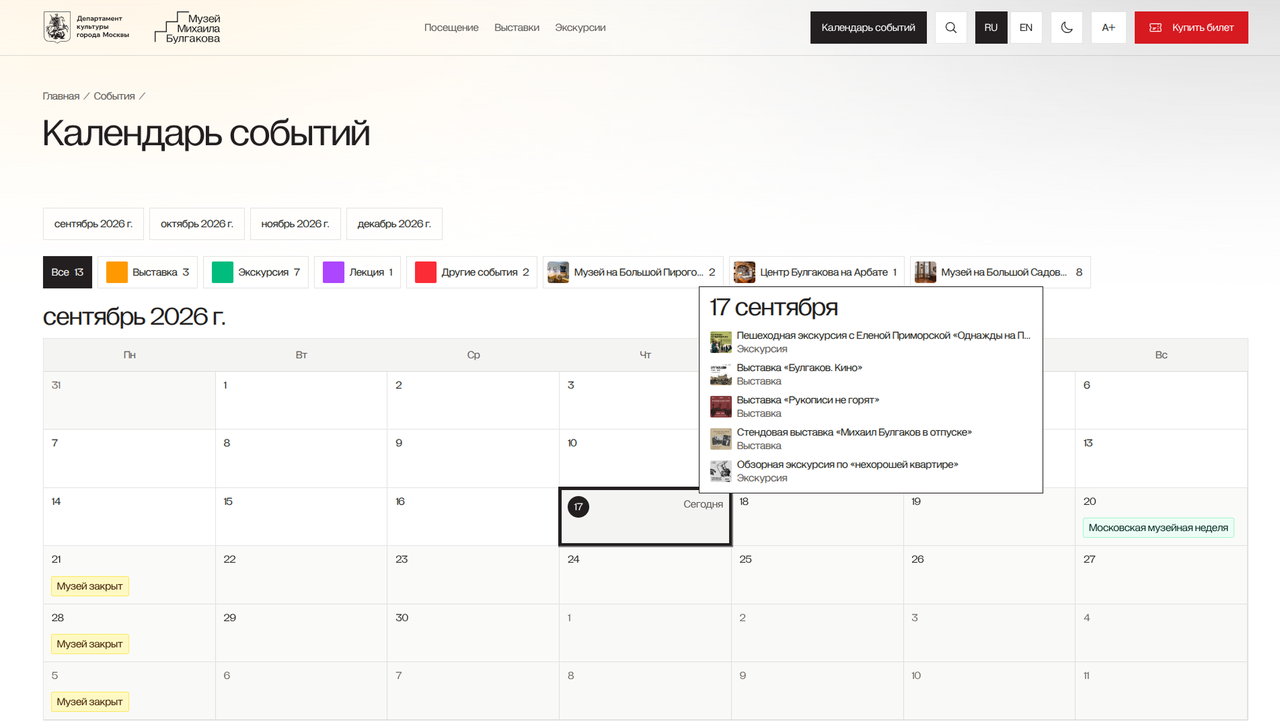Open the search magnifier icon
Image resolution: width=1280 pixels, height=724 pixels.
[951, 28]
